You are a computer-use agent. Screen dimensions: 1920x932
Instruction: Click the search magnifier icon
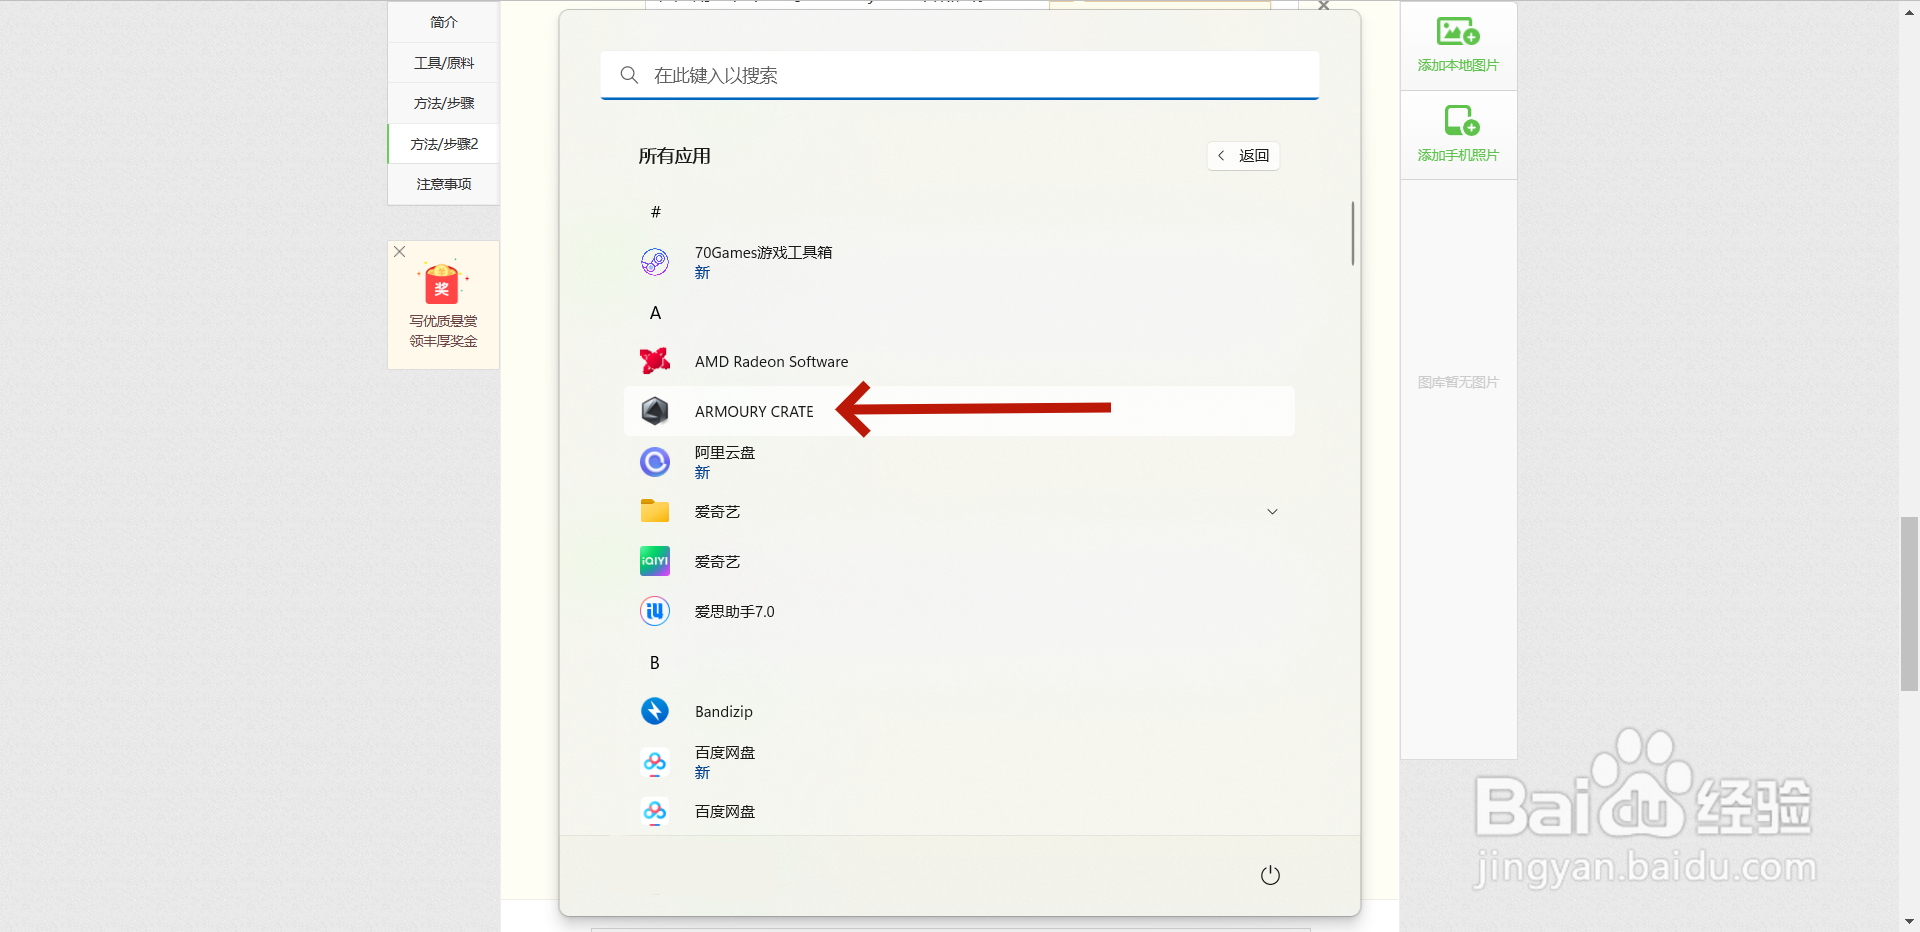tap(629, 75)
